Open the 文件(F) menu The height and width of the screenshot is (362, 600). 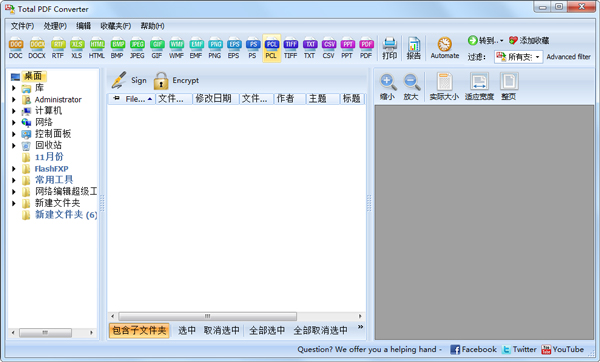coord(22,26)
